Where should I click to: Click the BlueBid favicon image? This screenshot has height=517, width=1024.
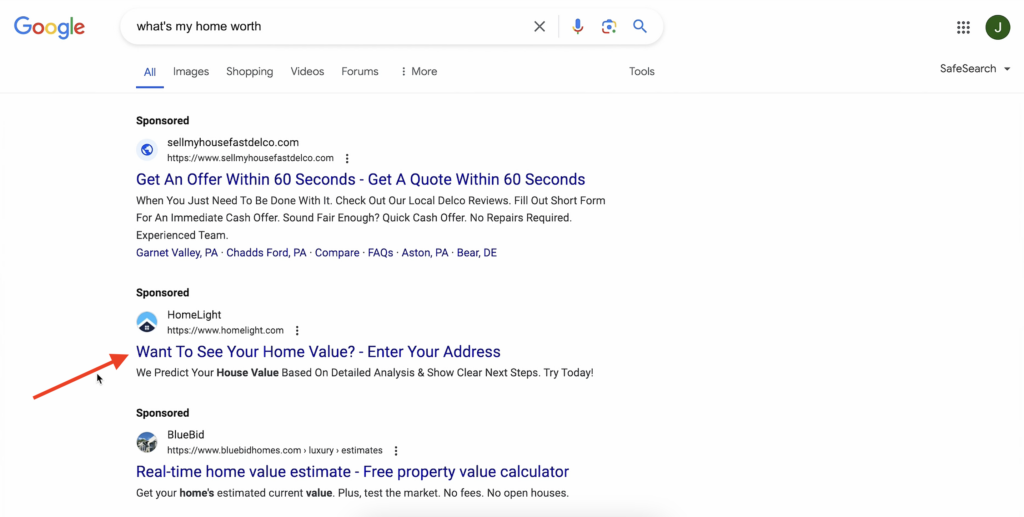coord(147,442)
